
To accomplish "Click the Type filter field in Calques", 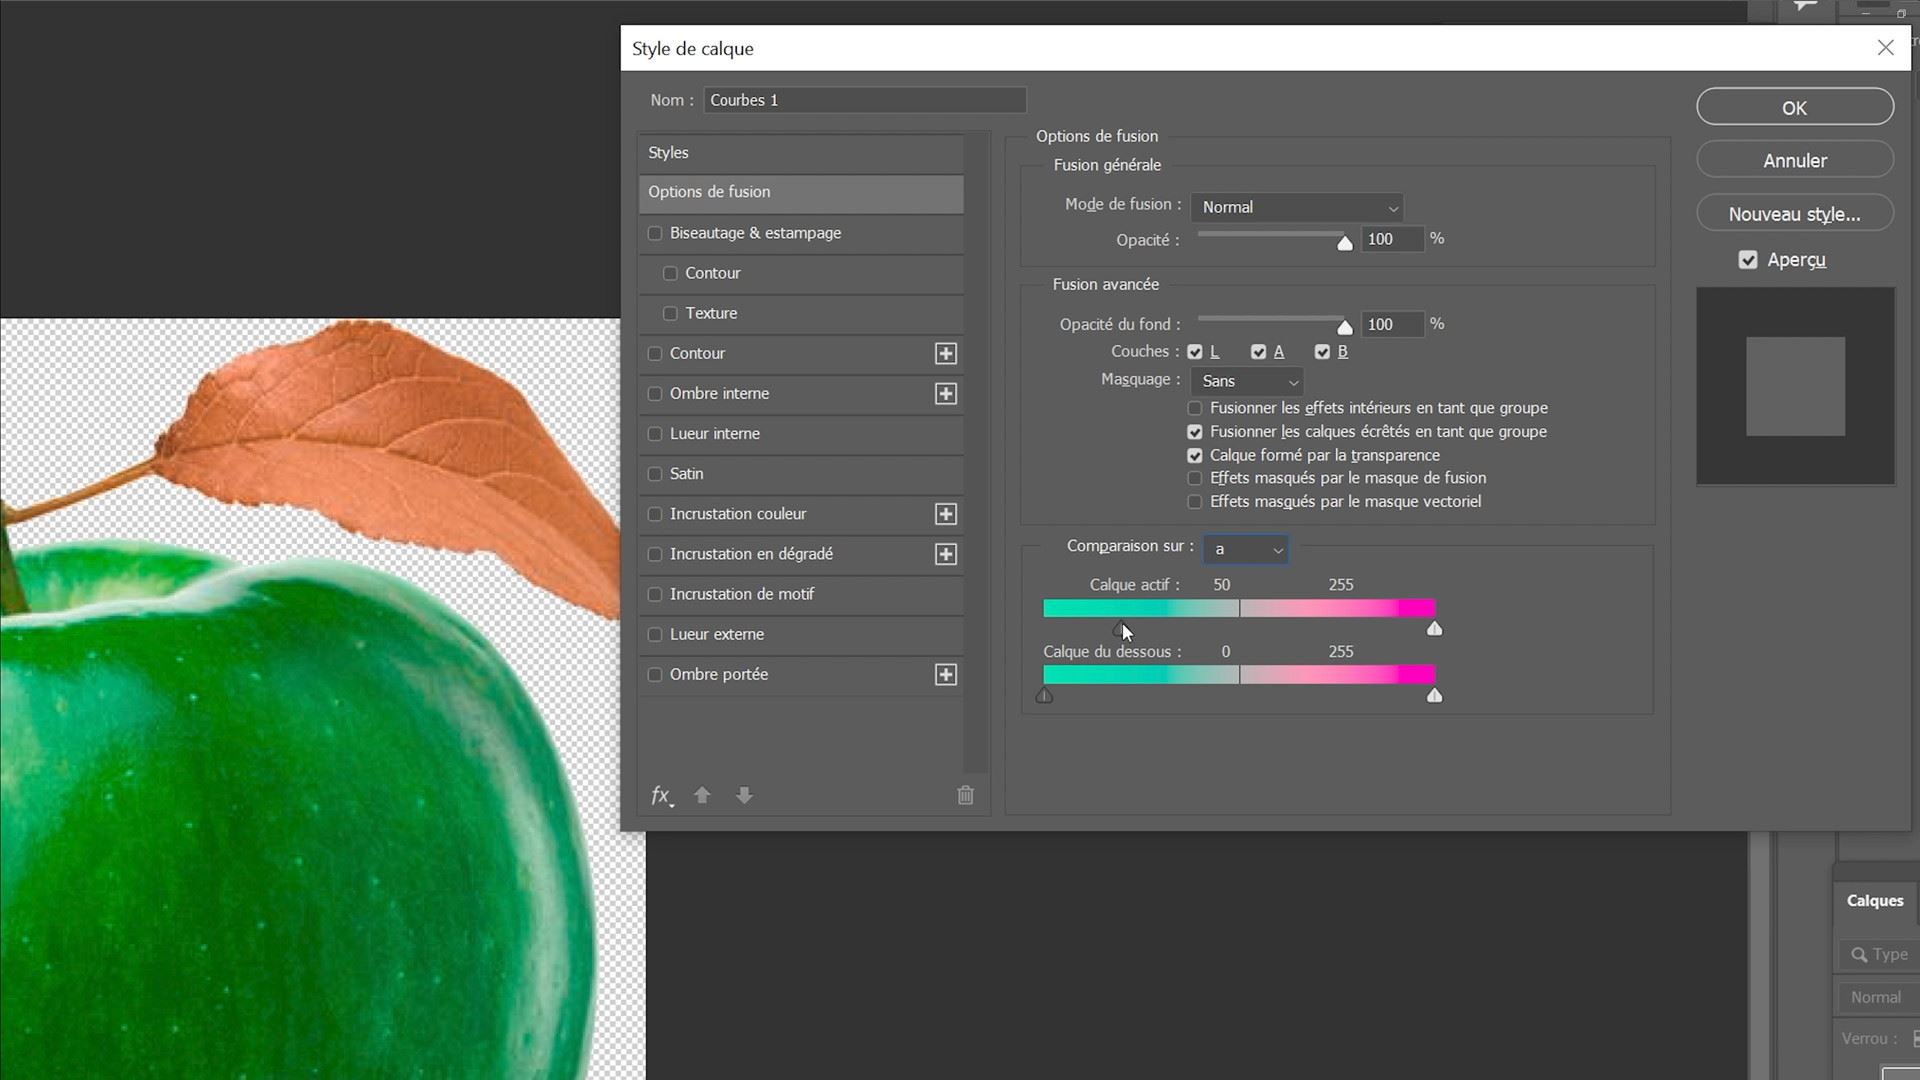I will pos(1880,955).
